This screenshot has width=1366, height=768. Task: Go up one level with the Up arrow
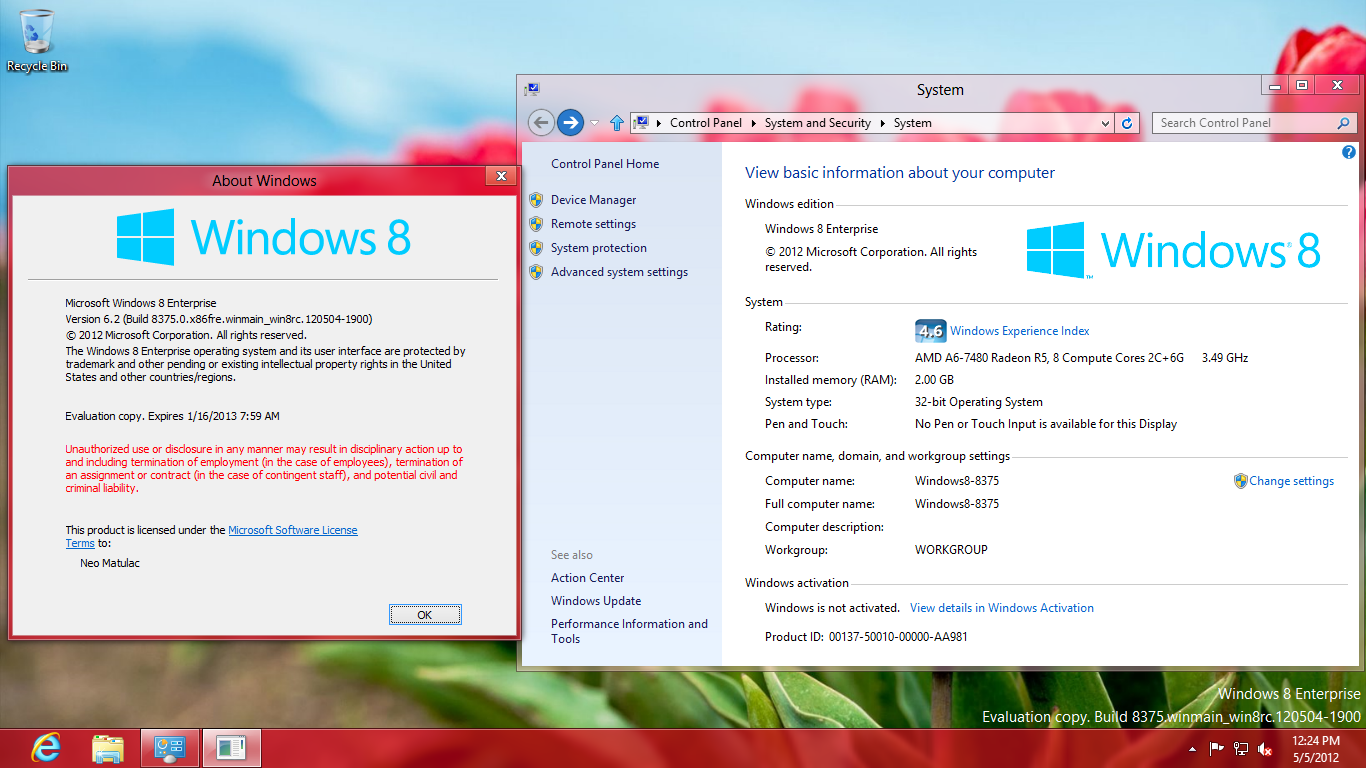pyautogui.click(x=617, y=123)
